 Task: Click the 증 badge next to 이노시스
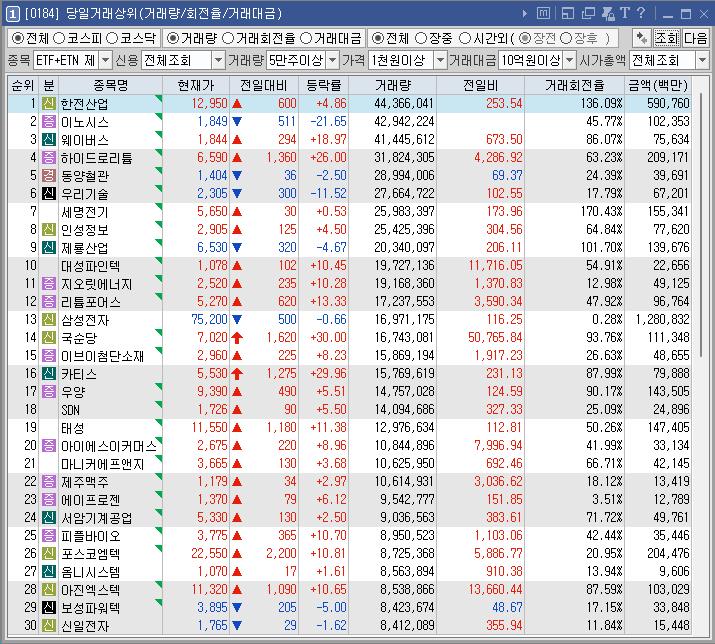pyautogui.click(x=49, y=121)
